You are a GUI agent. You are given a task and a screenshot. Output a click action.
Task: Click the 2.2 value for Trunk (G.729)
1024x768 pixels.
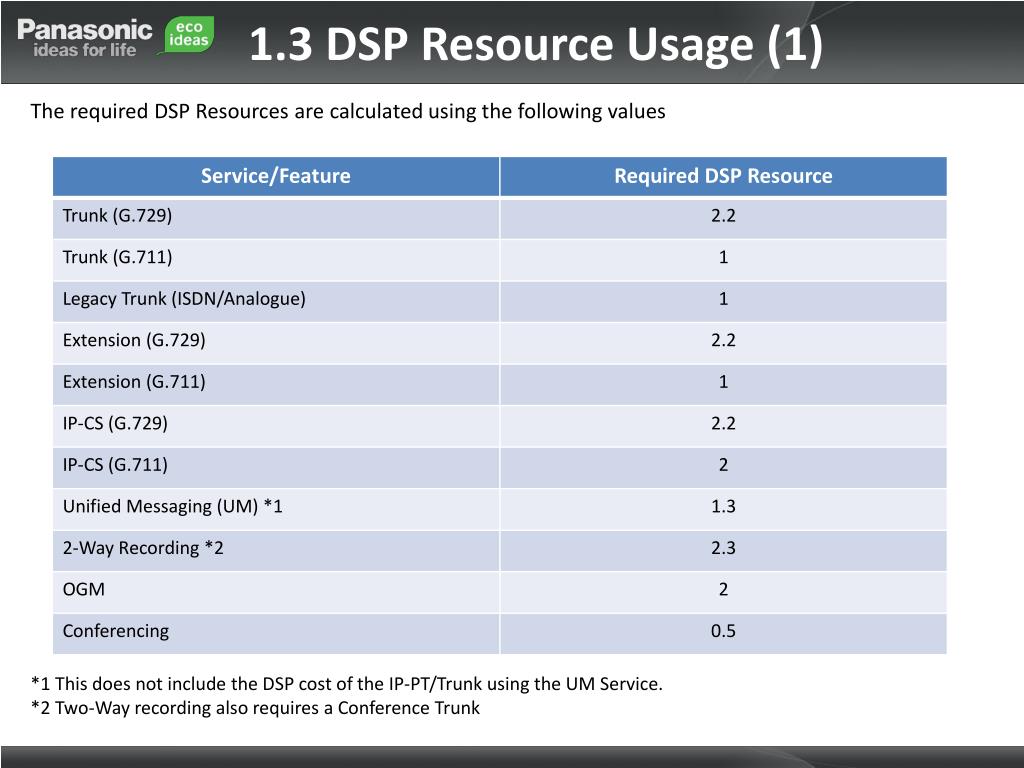tap(723, 216)
